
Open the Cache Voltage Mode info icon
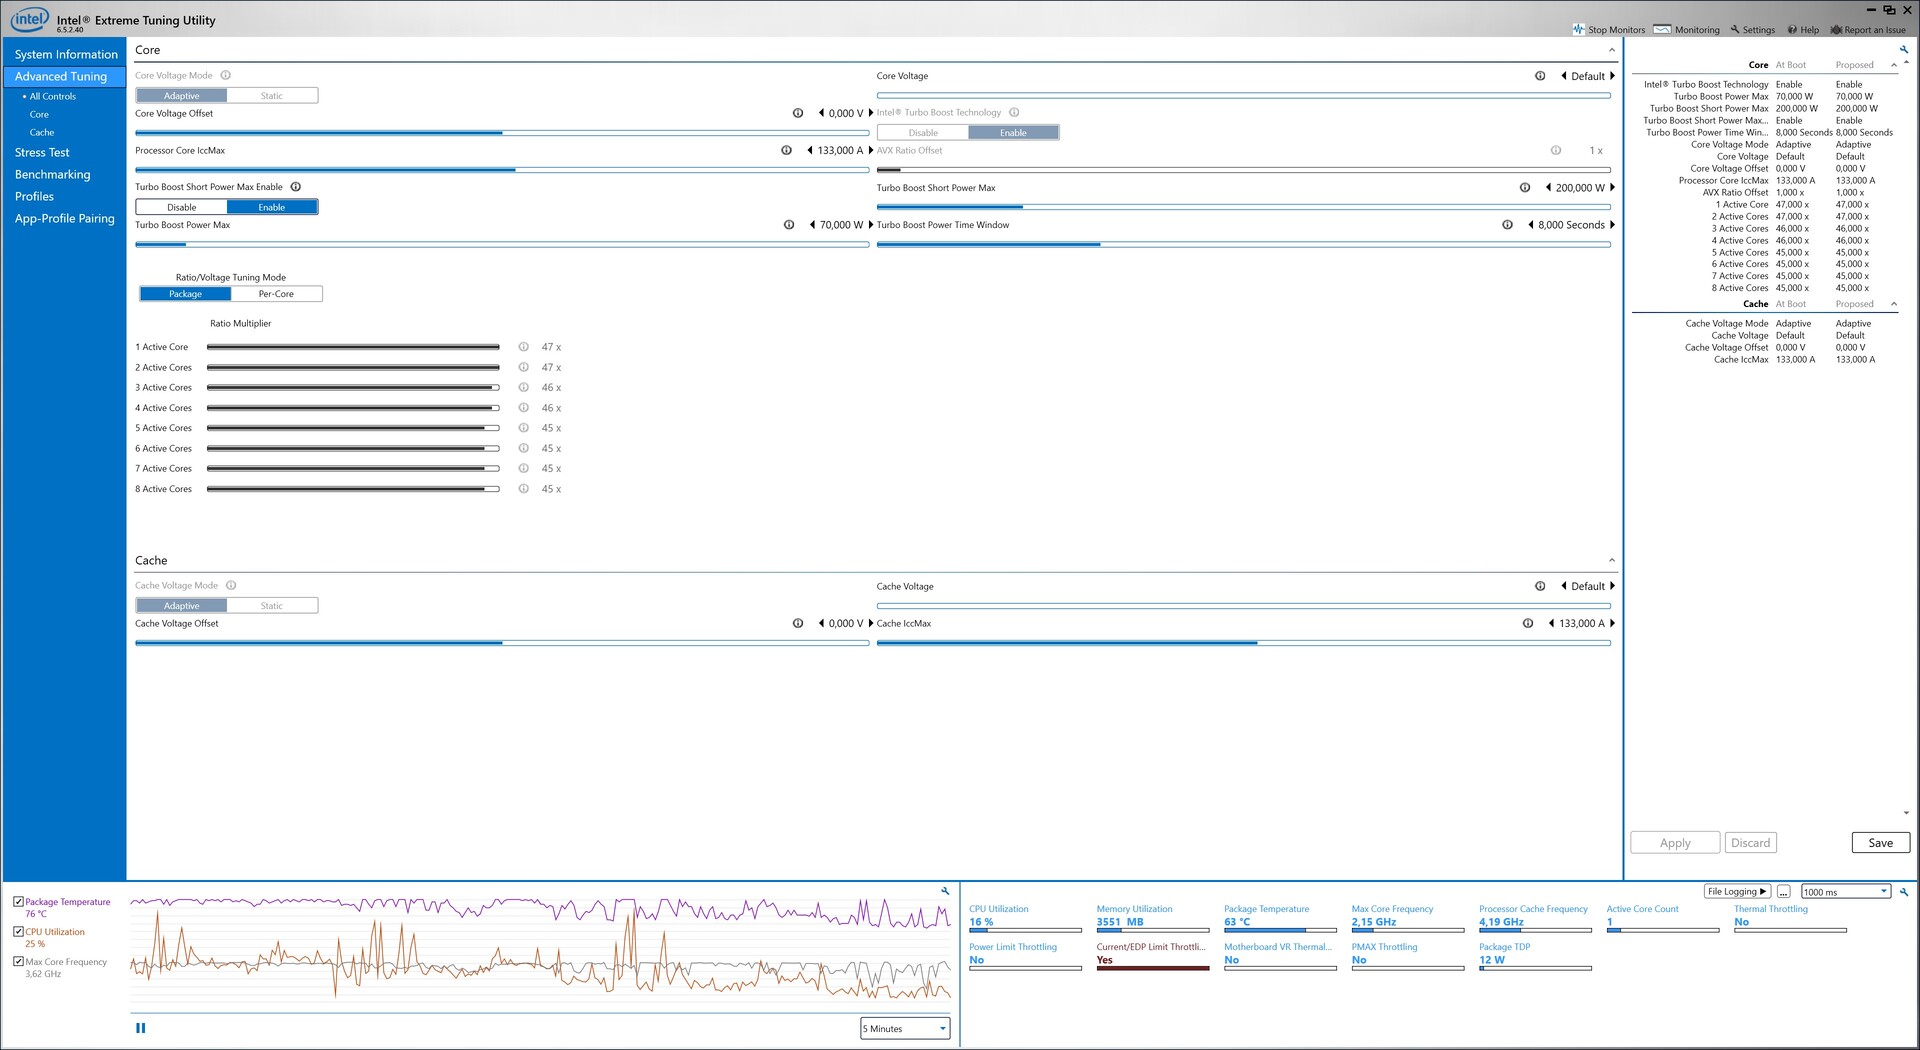(x=231, y=585)
